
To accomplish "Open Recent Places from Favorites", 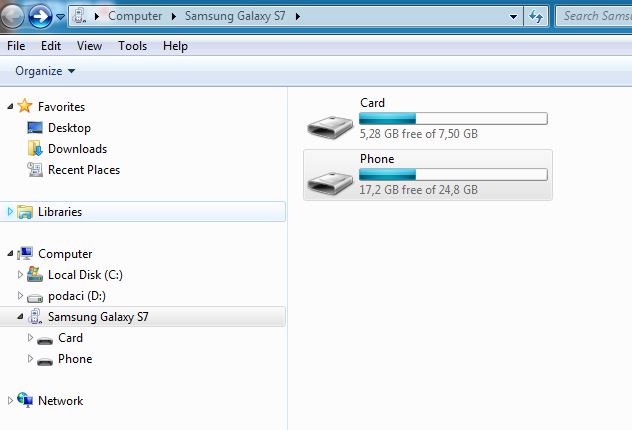I will pyautogui.click(x=84, y=170).
